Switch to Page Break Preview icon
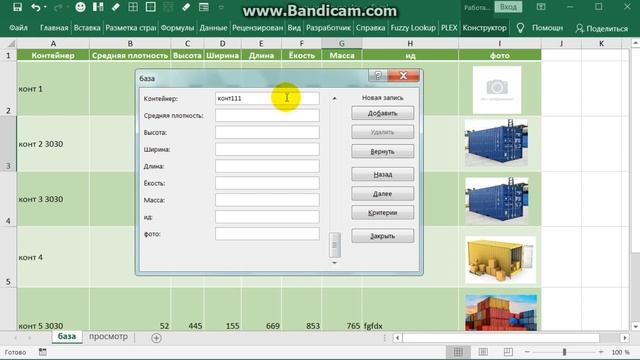 coord(508,352)
